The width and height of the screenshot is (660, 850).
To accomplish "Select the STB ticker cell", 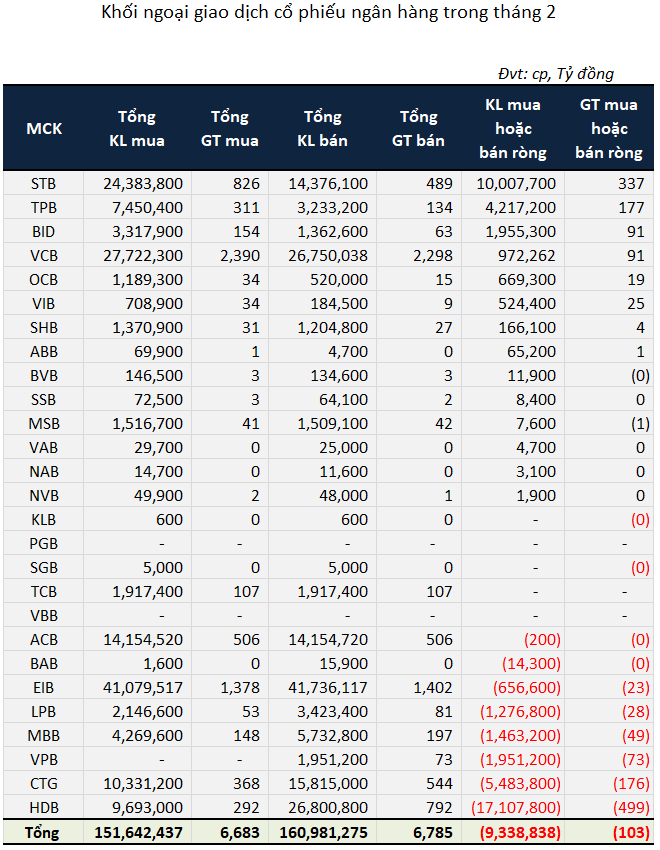I will tap(44, 183).
